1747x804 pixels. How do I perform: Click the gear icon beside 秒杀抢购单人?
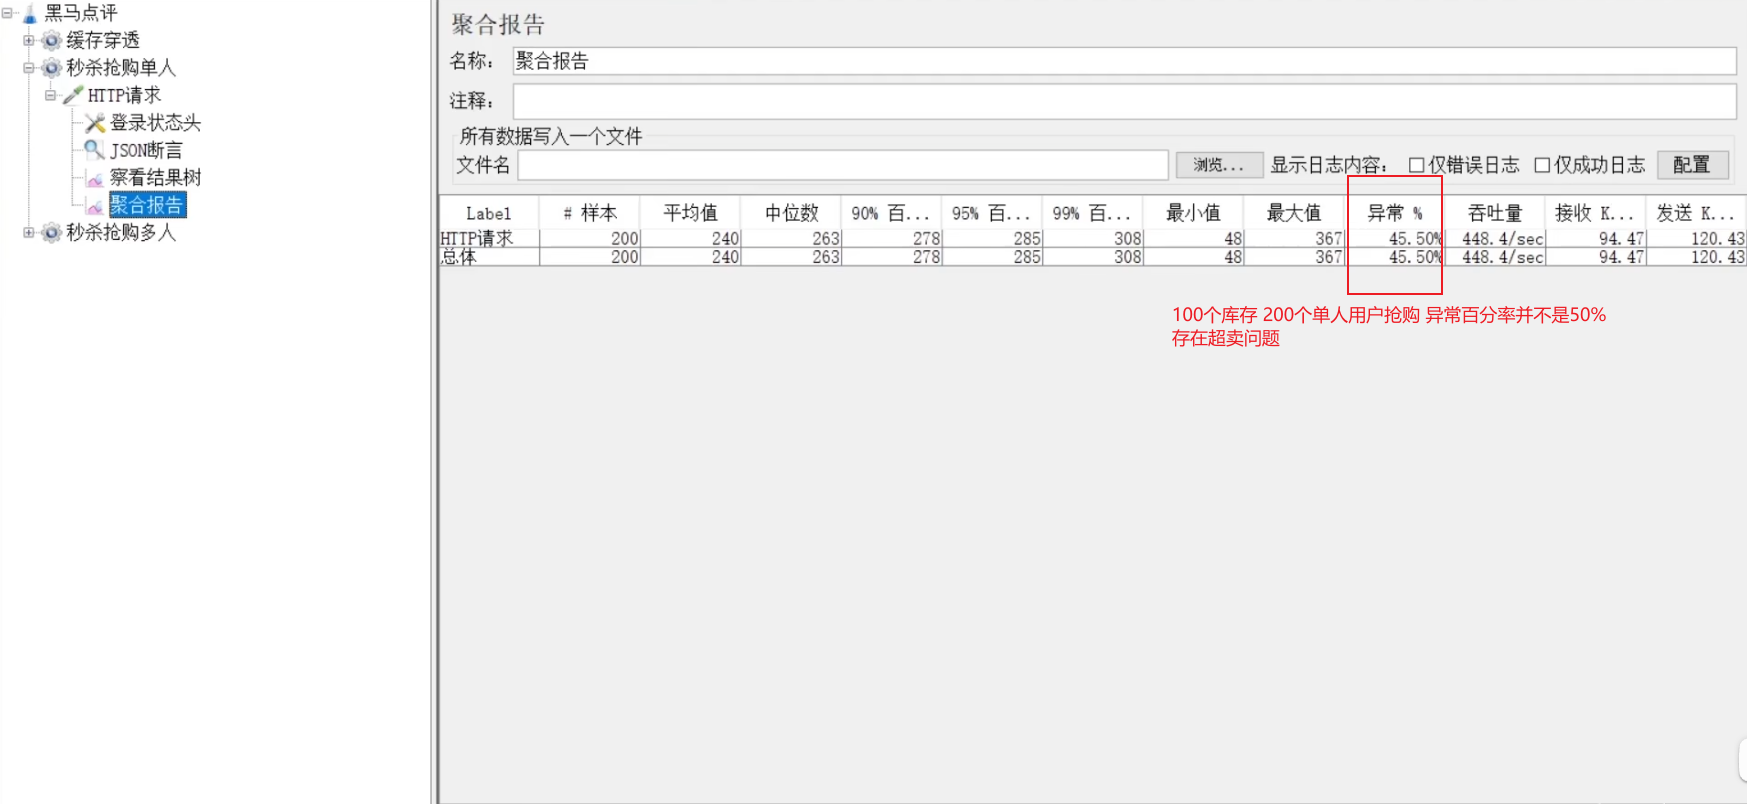click(52, 68)
